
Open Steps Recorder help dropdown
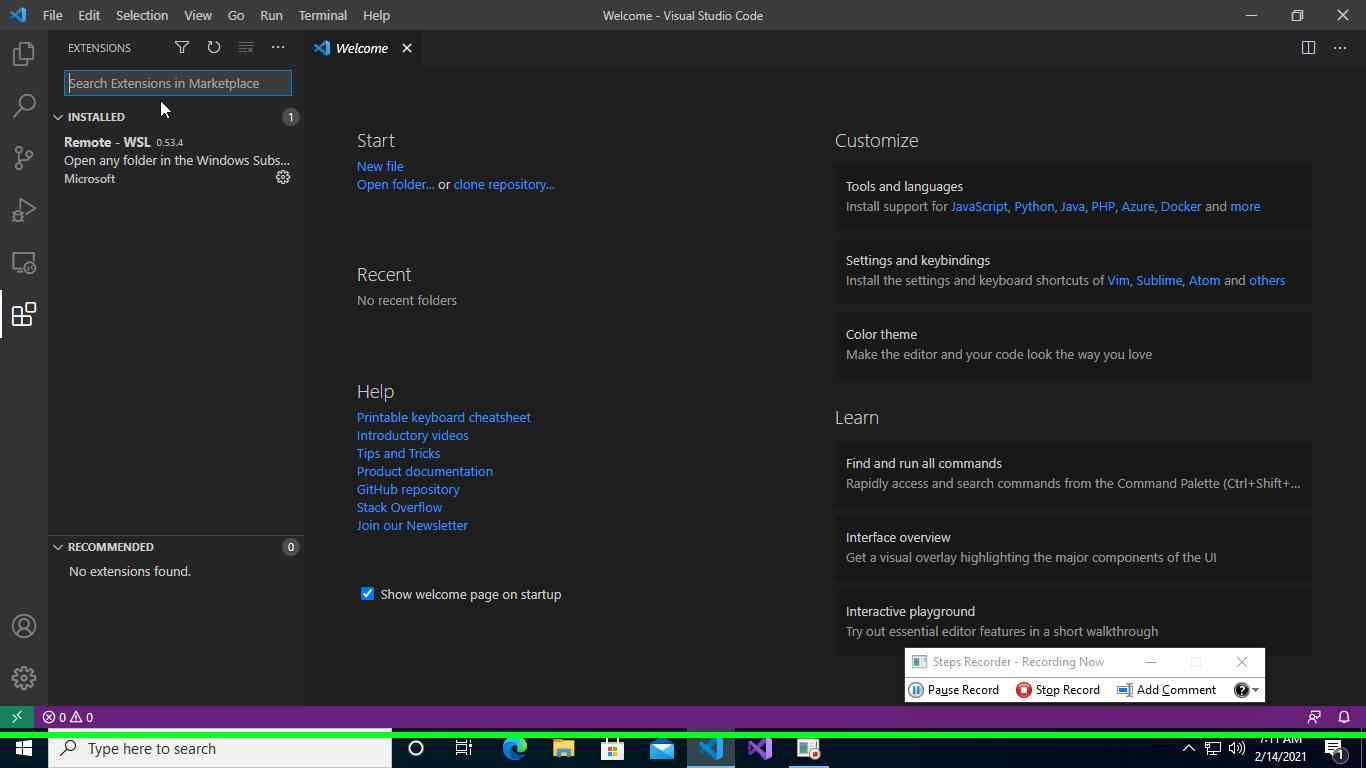[x=1246, y=690]
